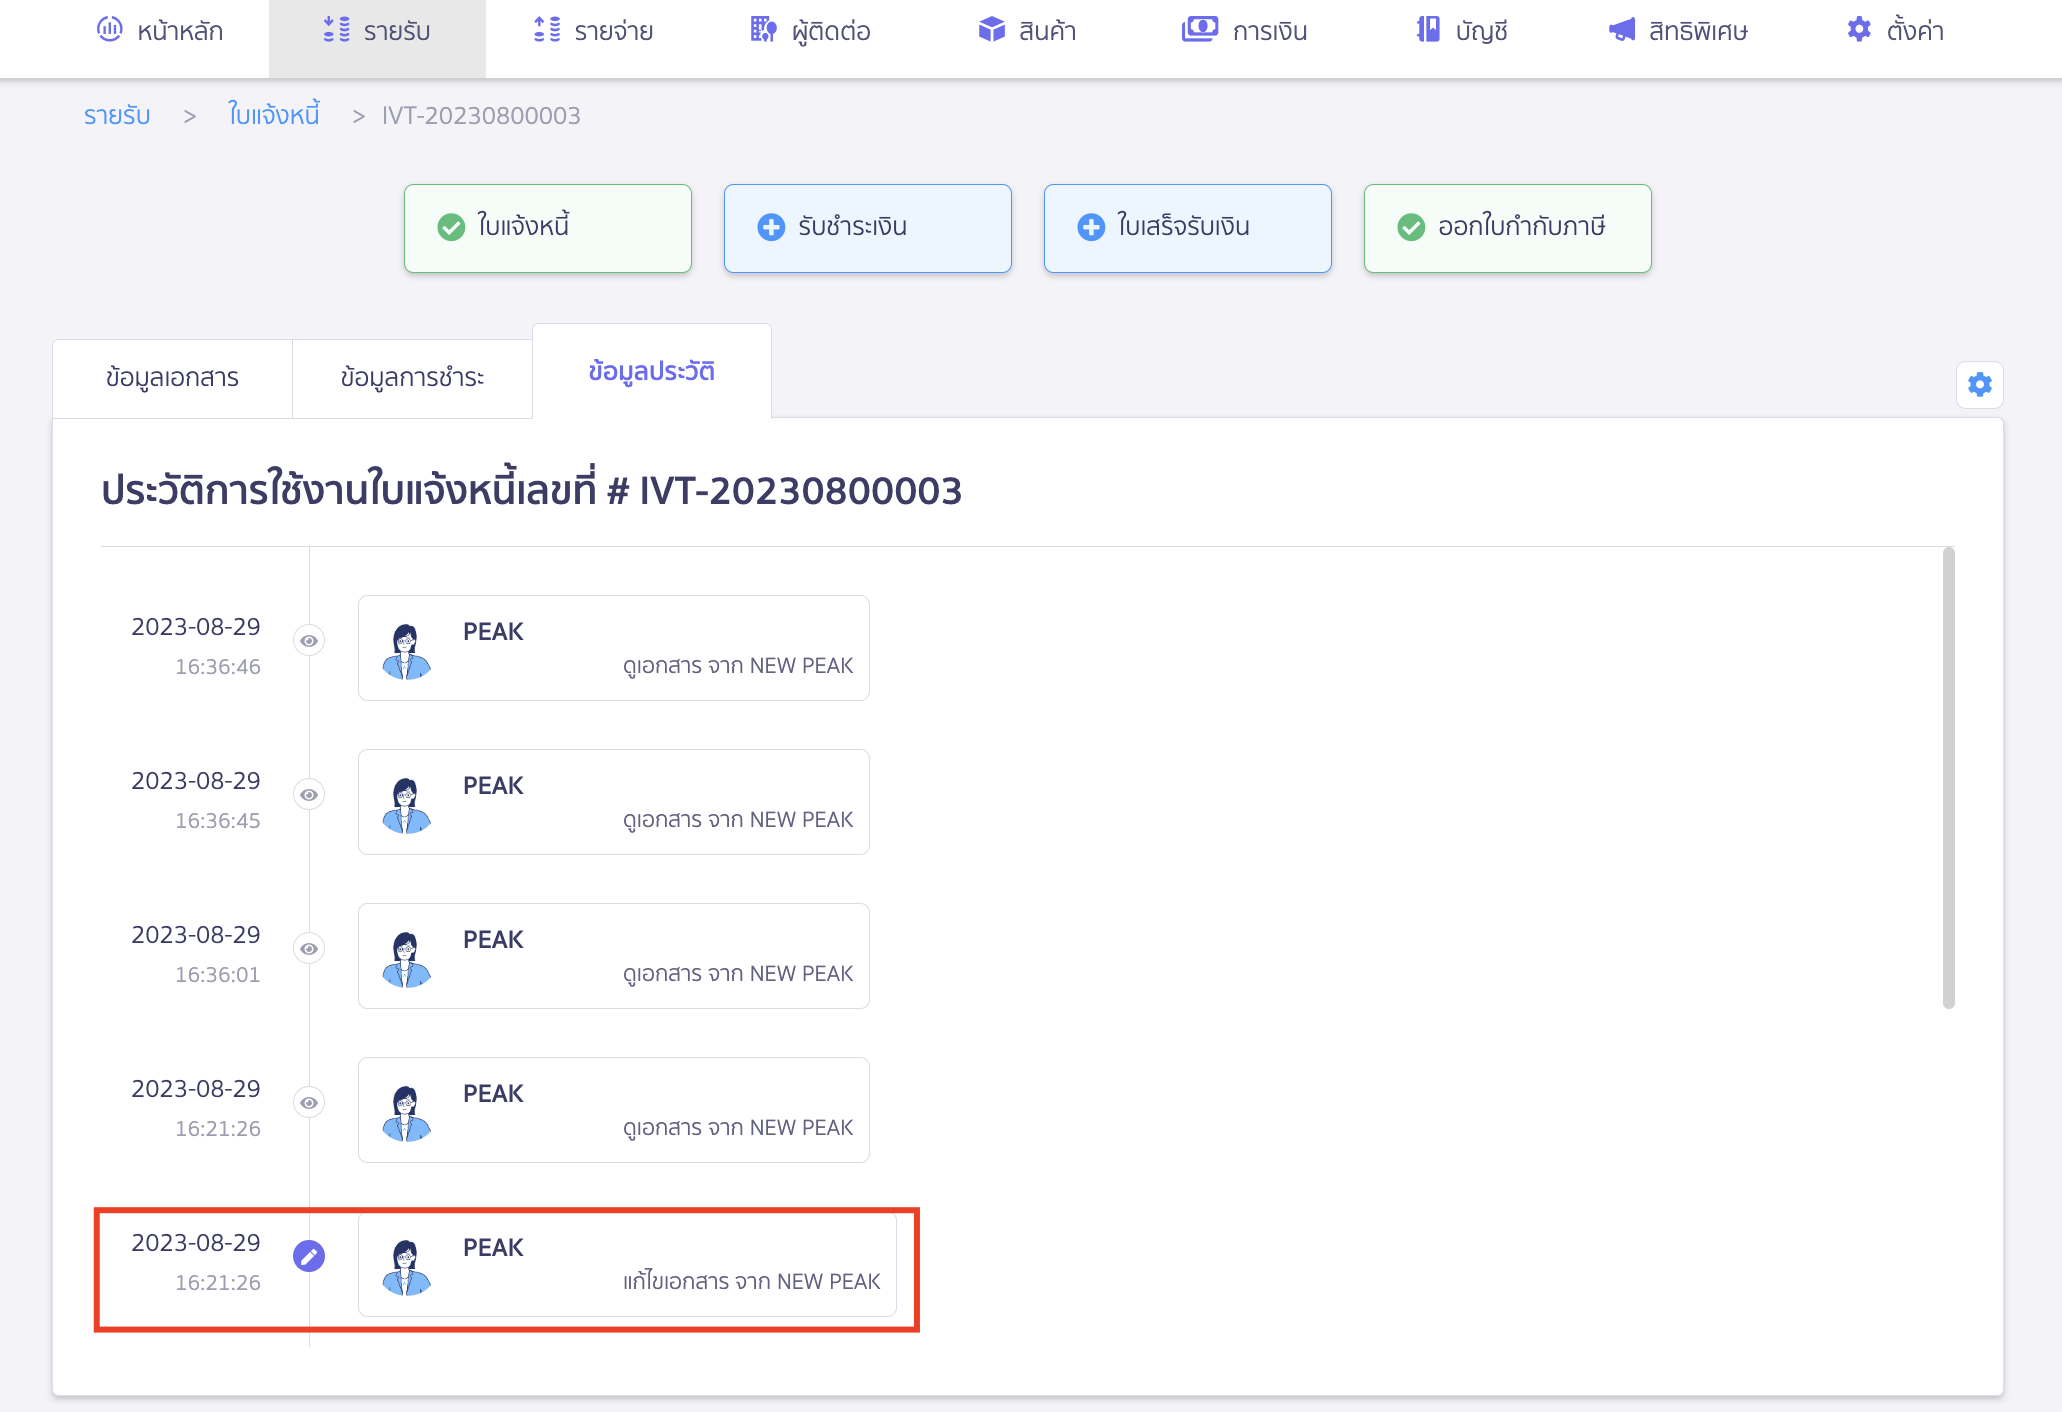The height and width of the screenshot is (1412, 2062).
Task: Open the สินค้า menu item
Action: [x=1027, y=31]
